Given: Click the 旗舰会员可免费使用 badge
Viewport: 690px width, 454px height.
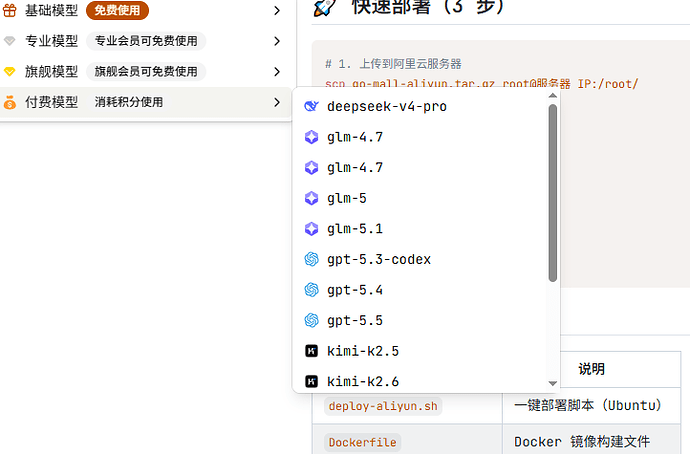Looking at the screenshot, I should 146,71.
